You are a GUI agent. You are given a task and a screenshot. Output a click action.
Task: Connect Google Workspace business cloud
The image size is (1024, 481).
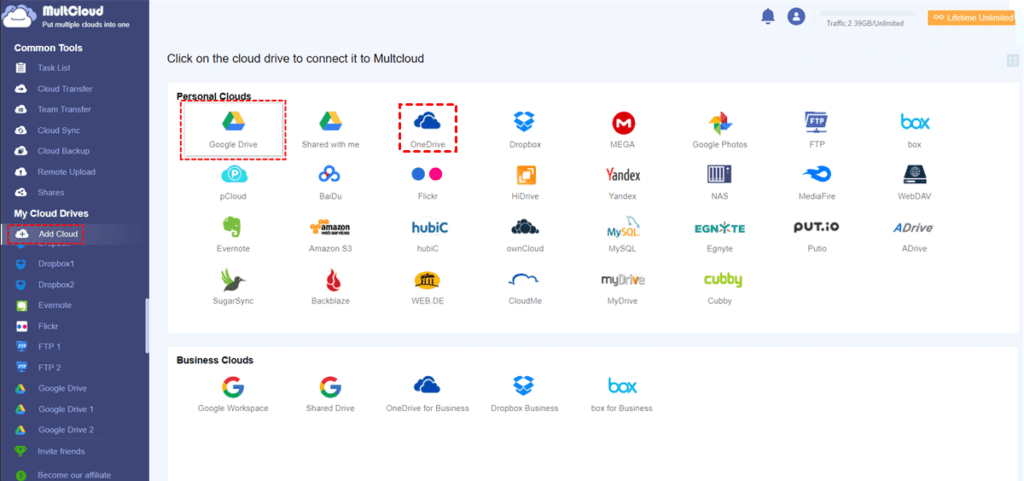[x=233, y=394]
